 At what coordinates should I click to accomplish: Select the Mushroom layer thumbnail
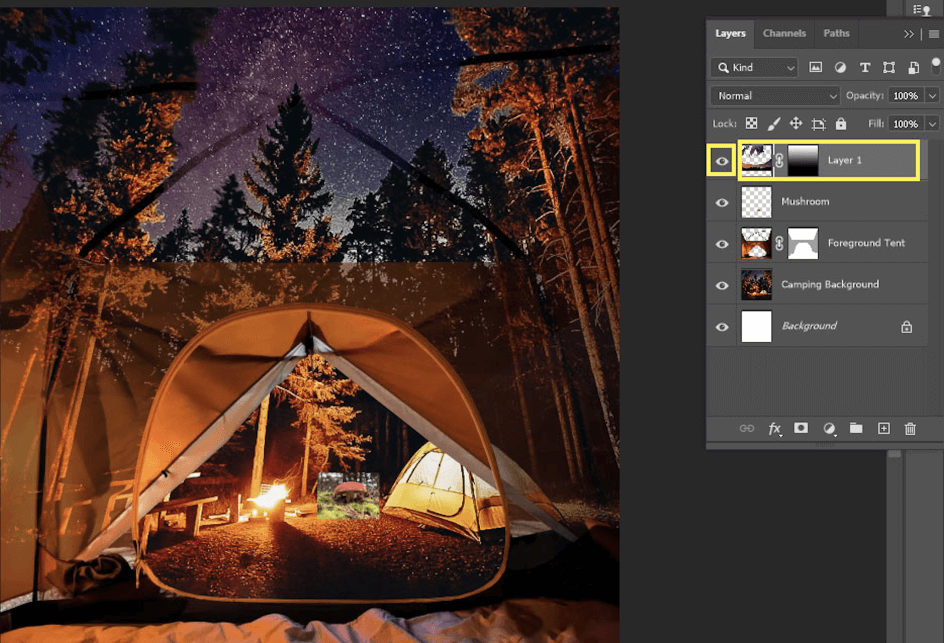[x=756, y=202]
